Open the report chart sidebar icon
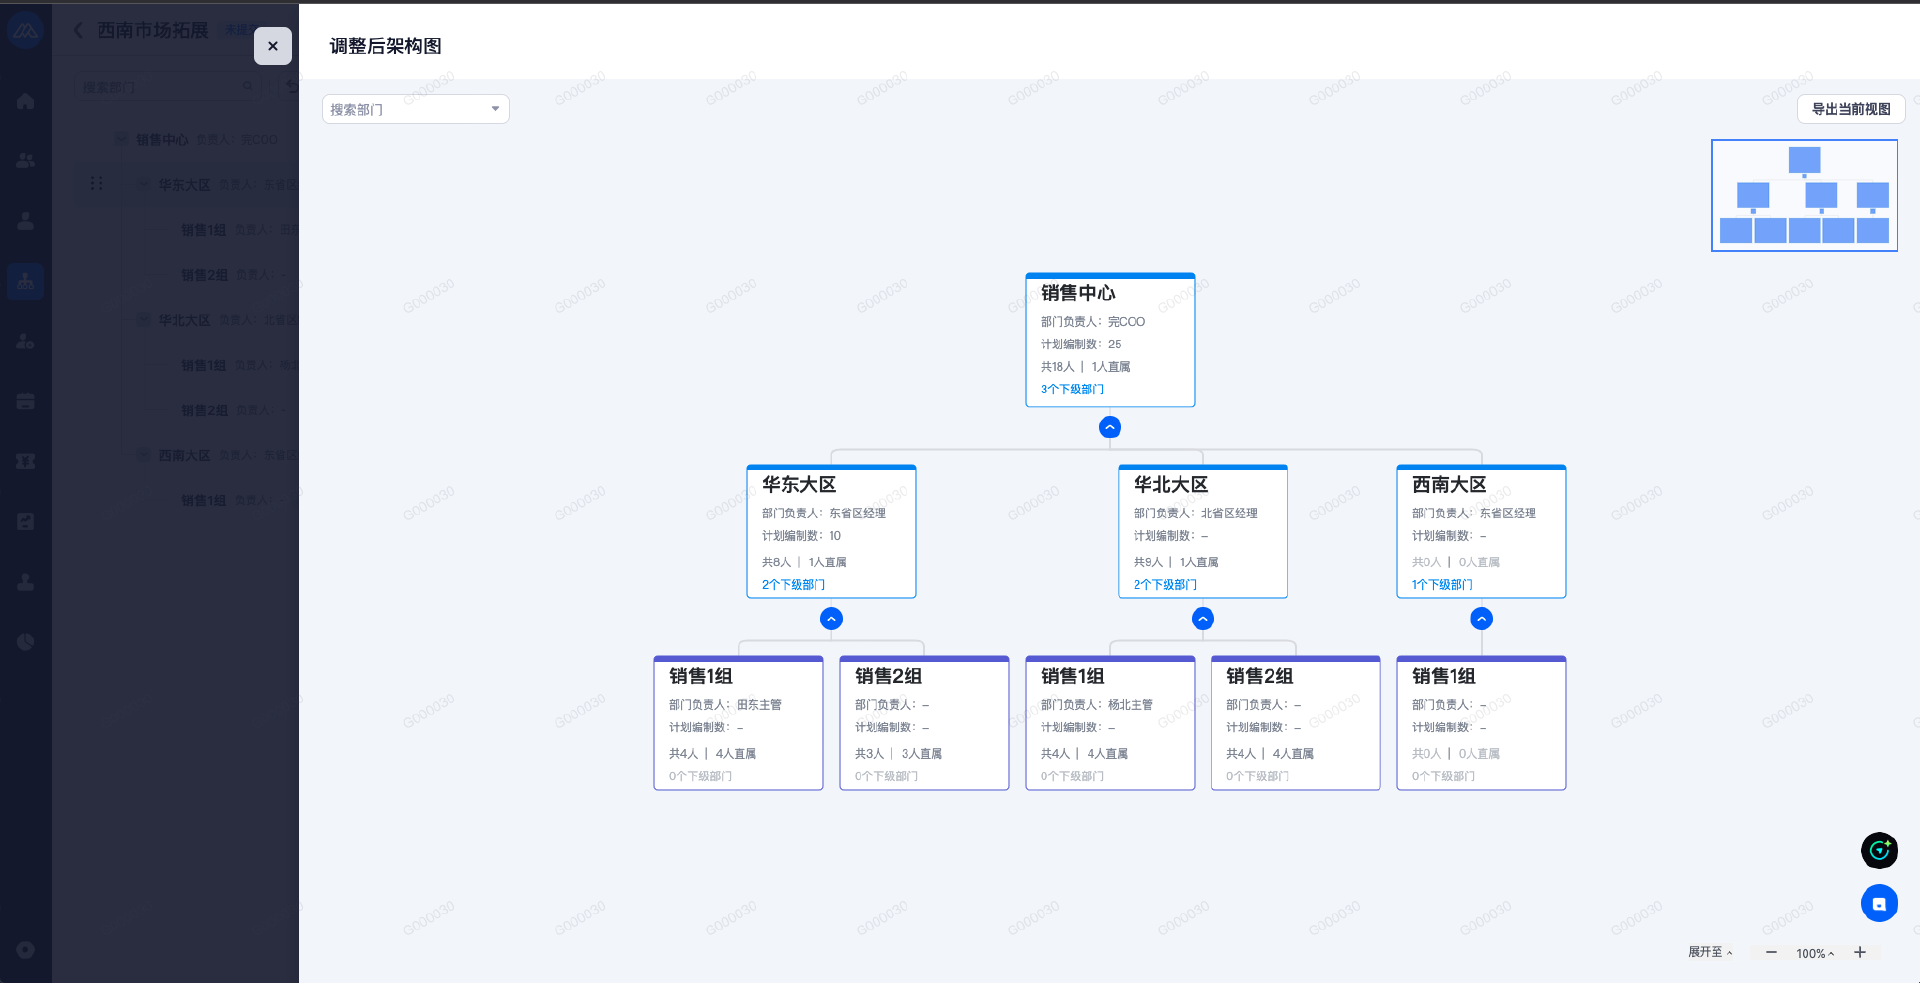 point(26,521)
